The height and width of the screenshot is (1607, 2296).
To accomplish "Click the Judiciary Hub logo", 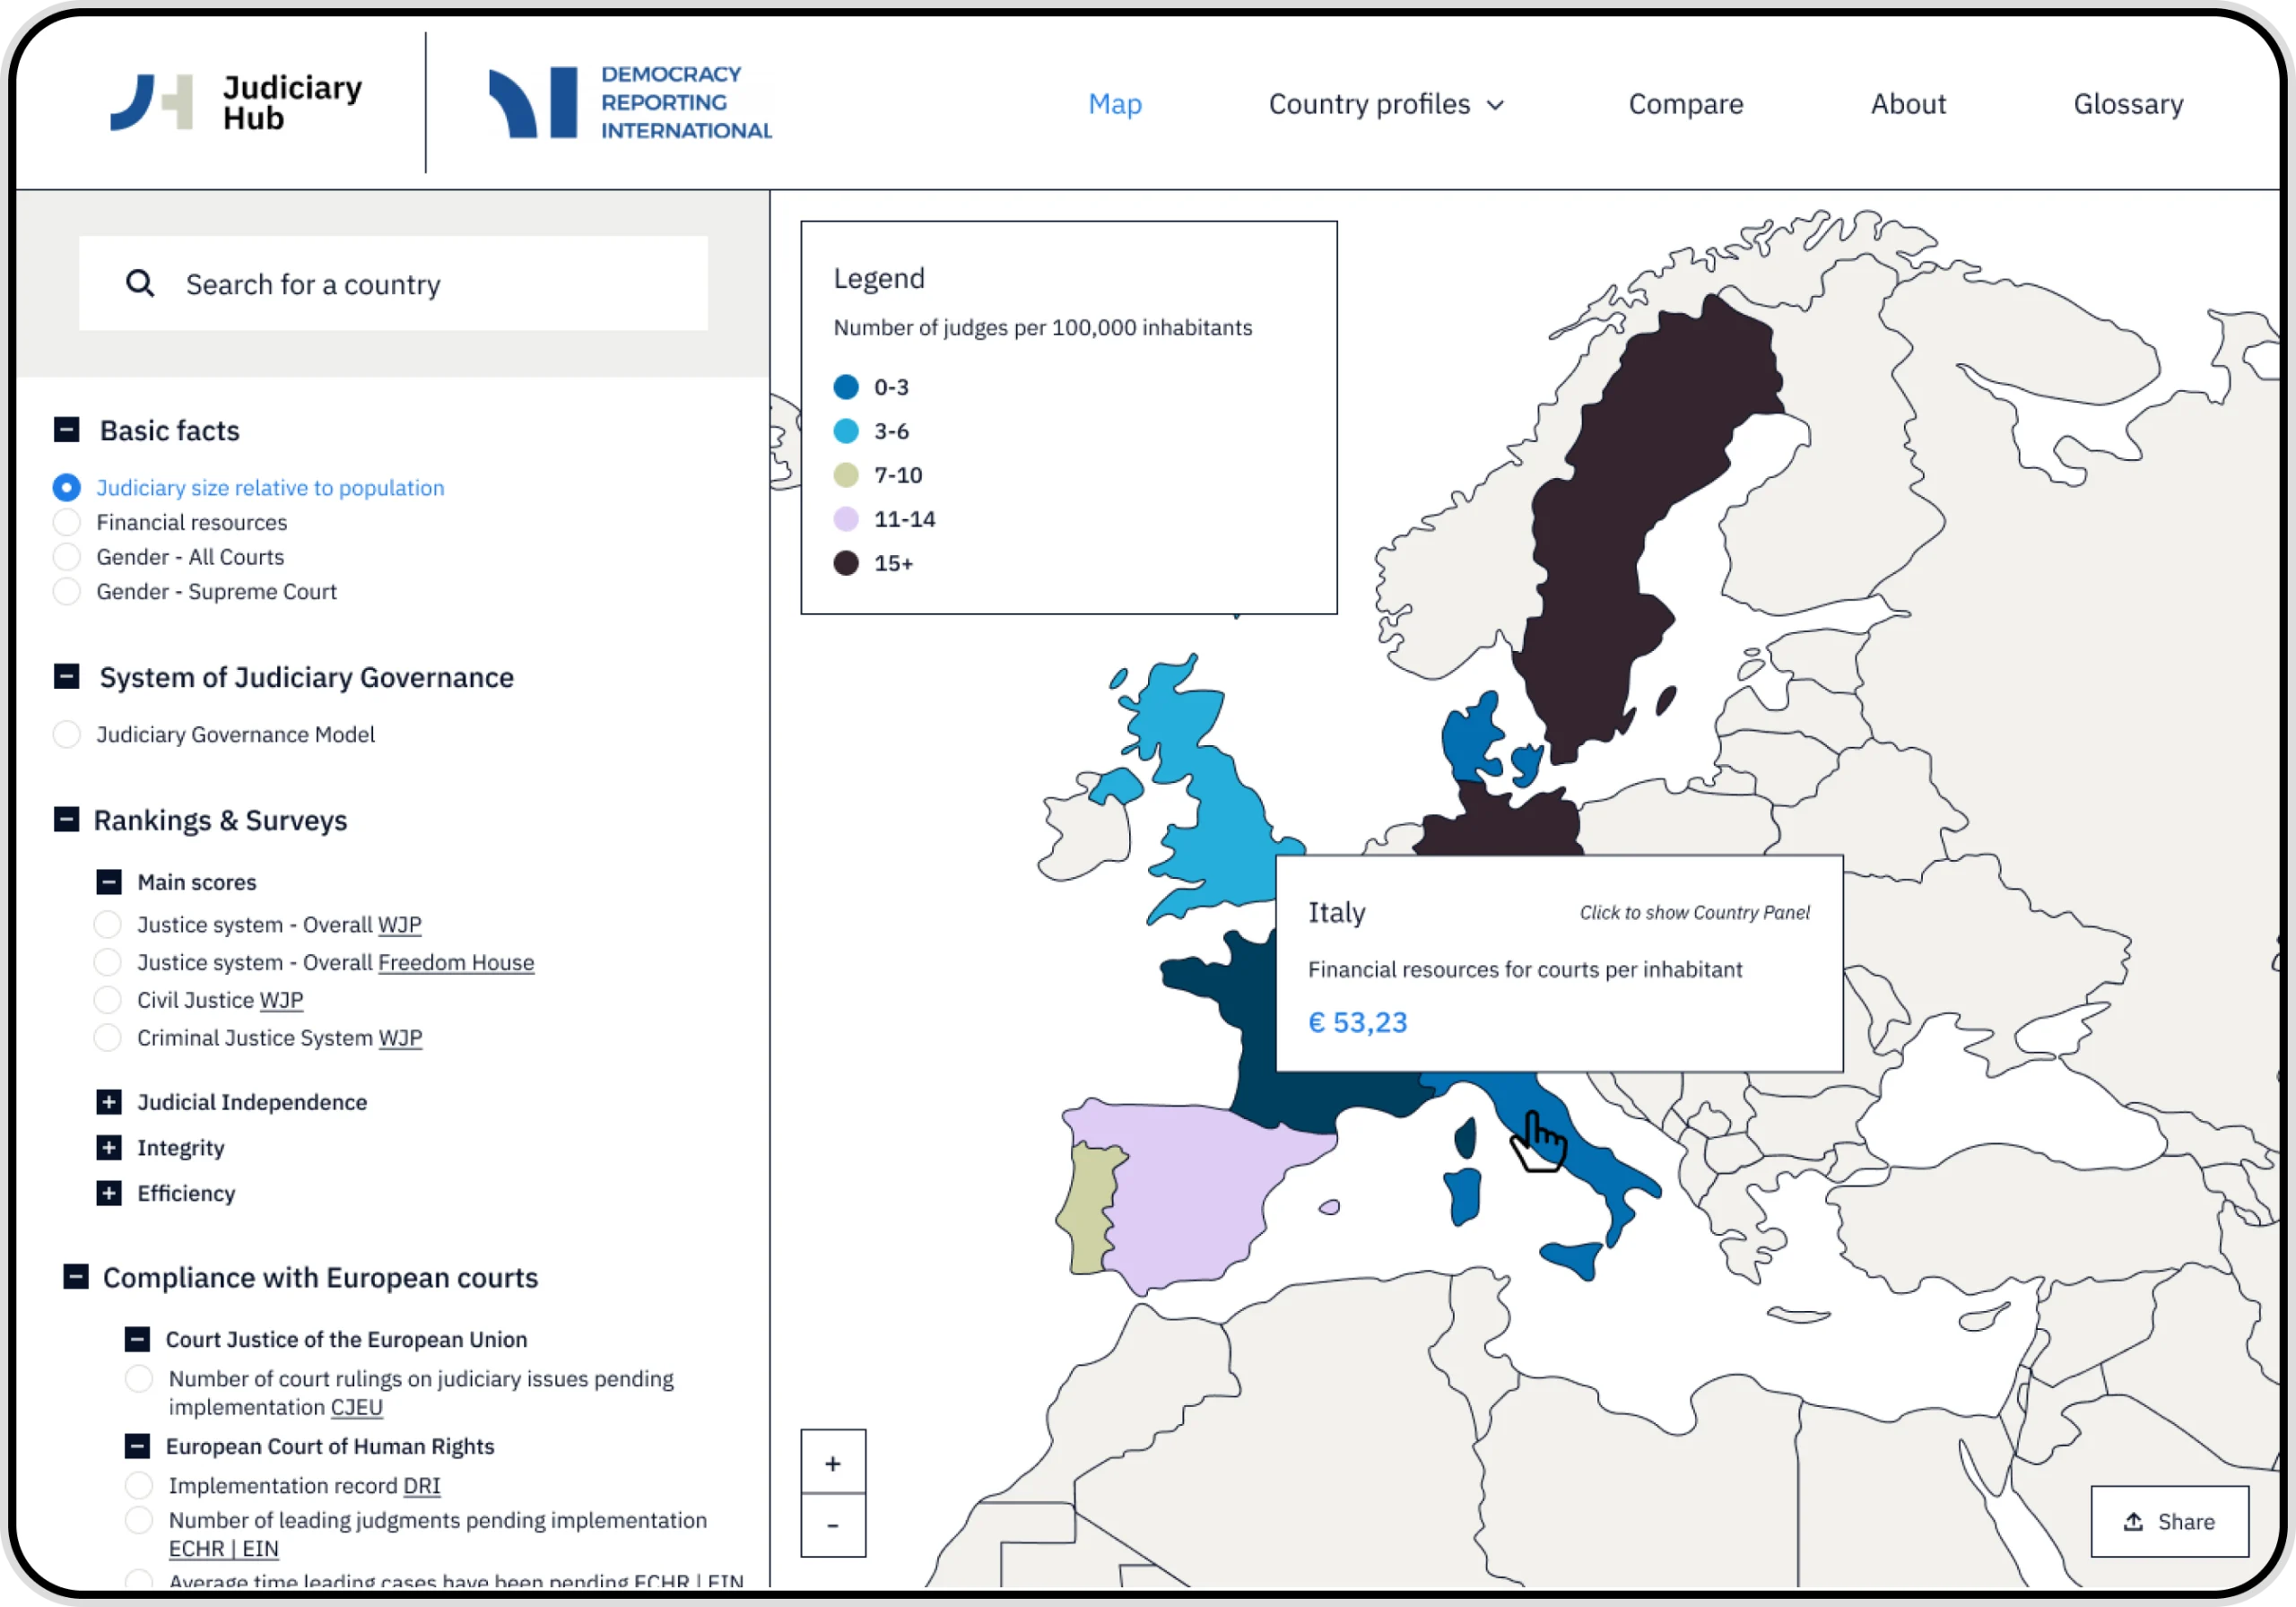I will [x=236, y=101].
